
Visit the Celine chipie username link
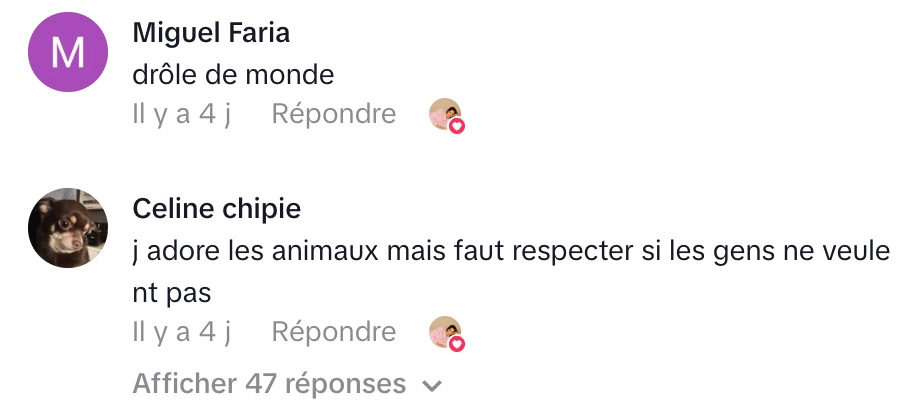coord(216,209)
